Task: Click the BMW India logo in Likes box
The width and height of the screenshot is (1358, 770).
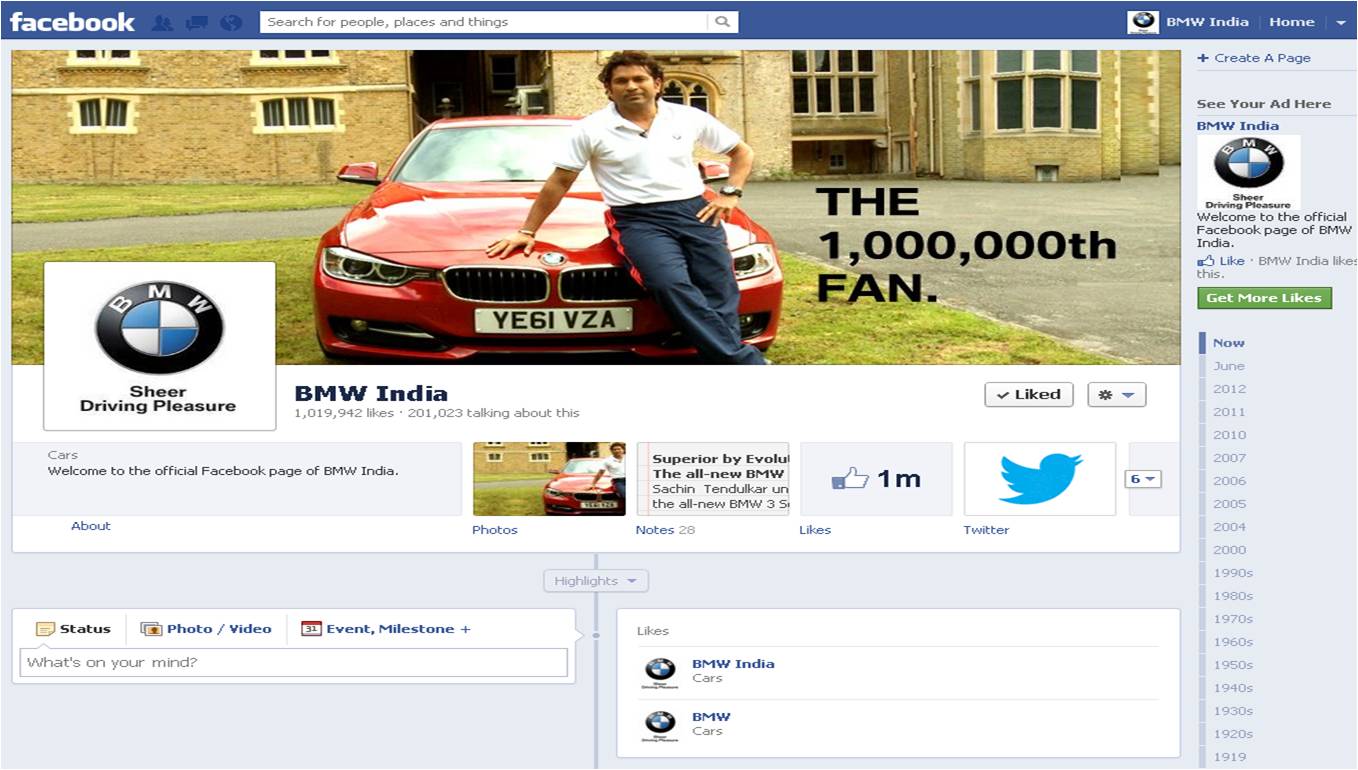Action: tap(660, 673)
